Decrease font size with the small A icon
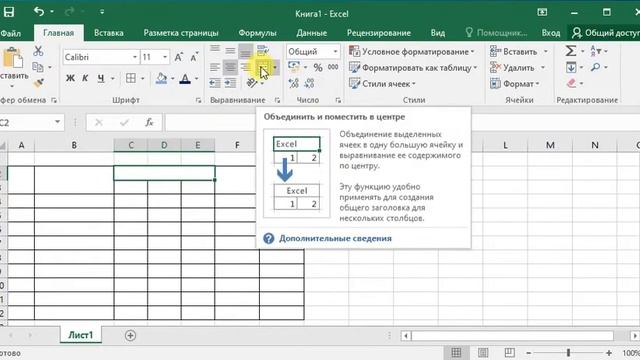The width and height of the screenshot is (640, 360). click(194, 57)
